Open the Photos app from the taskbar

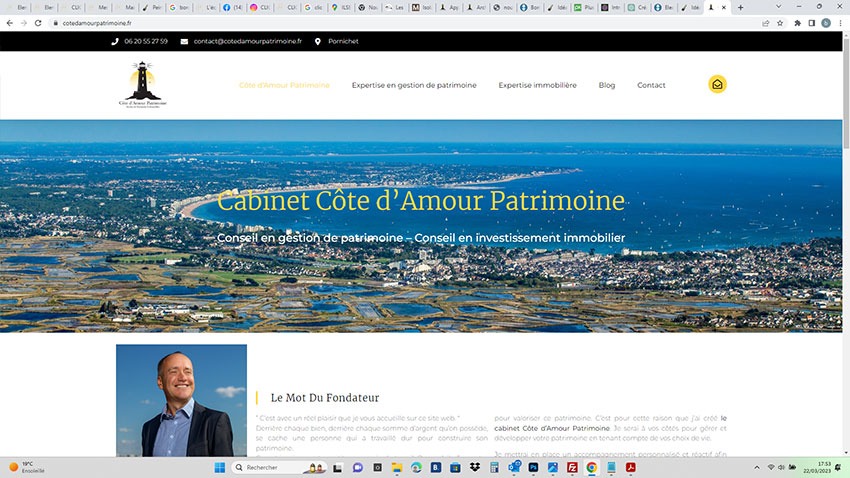553,468
